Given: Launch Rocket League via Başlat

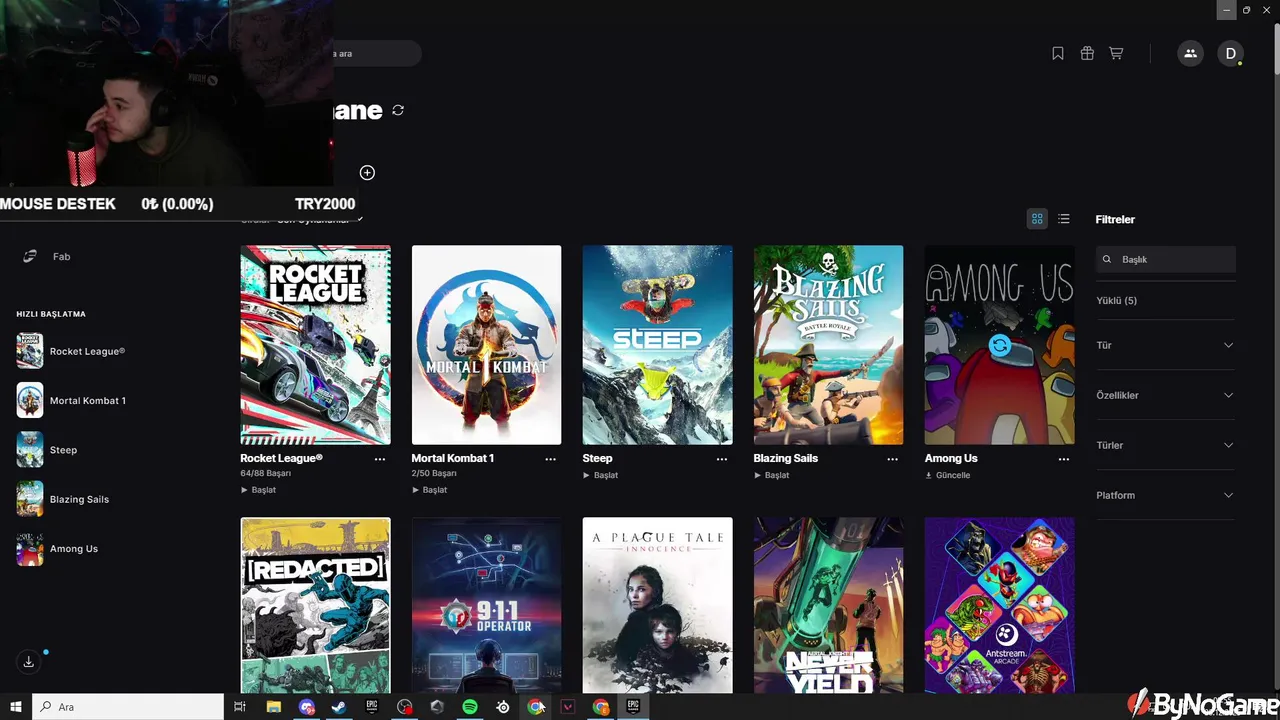Looking at the screenshot, I should coord(258,490).
